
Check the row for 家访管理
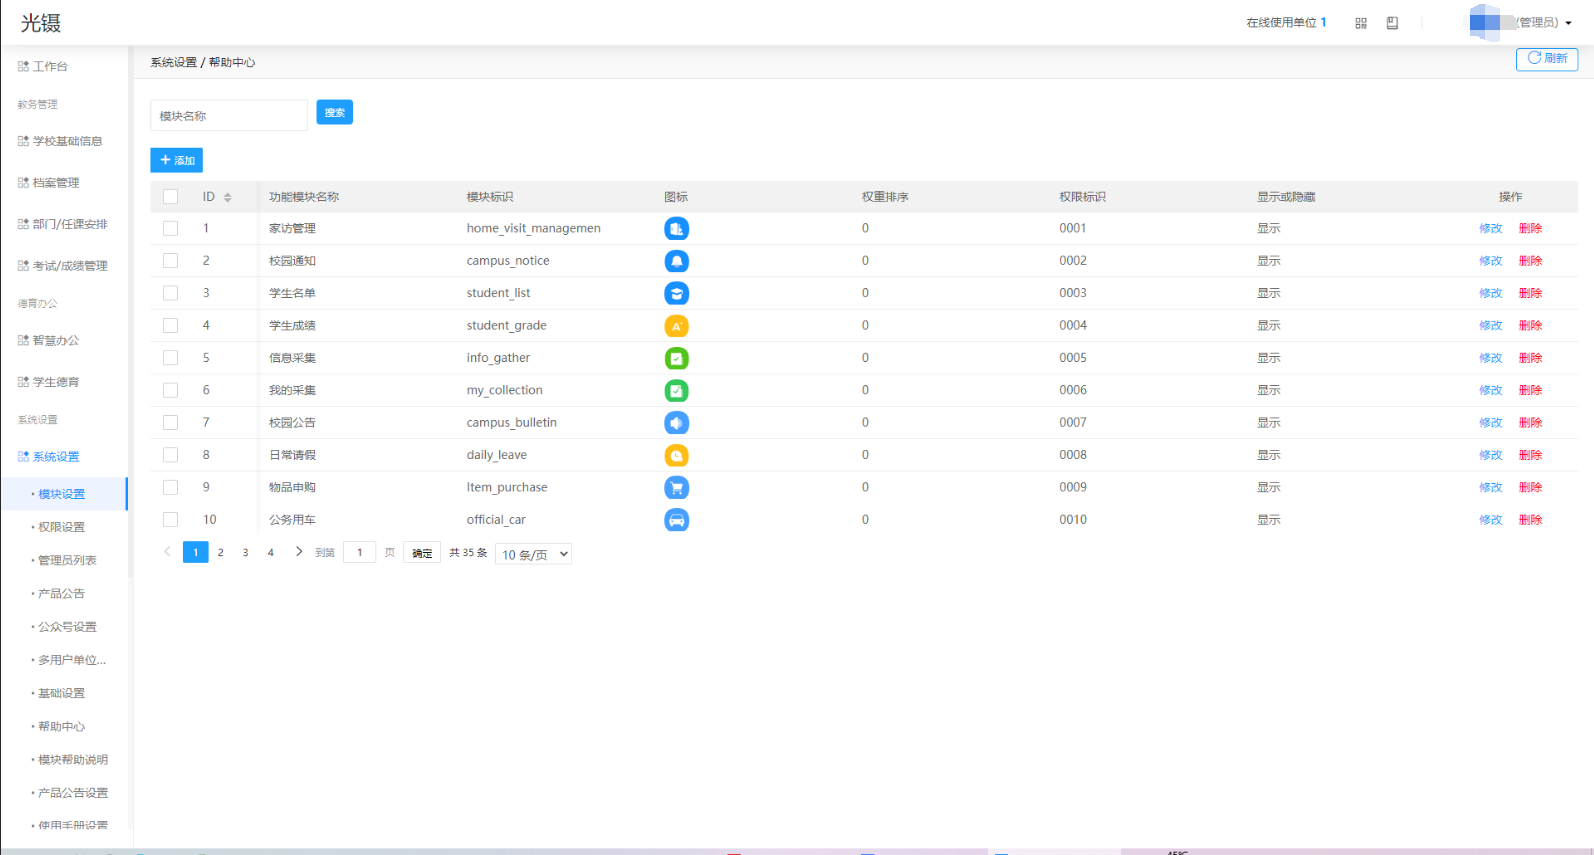coord(171,229)
